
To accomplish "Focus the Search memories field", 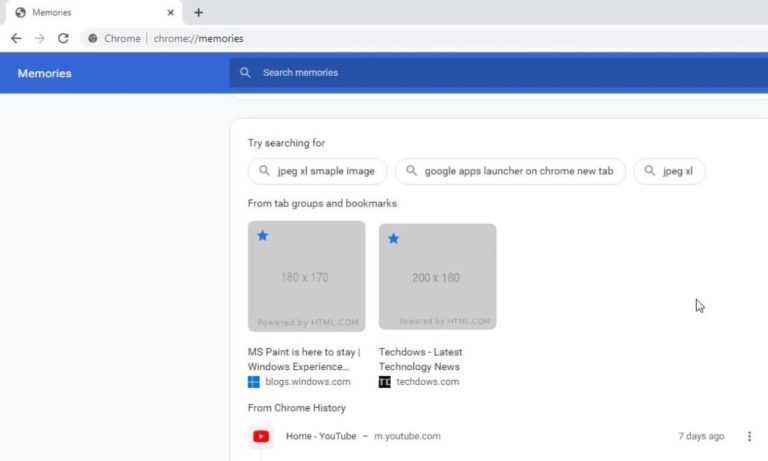I will pos(499,73).
